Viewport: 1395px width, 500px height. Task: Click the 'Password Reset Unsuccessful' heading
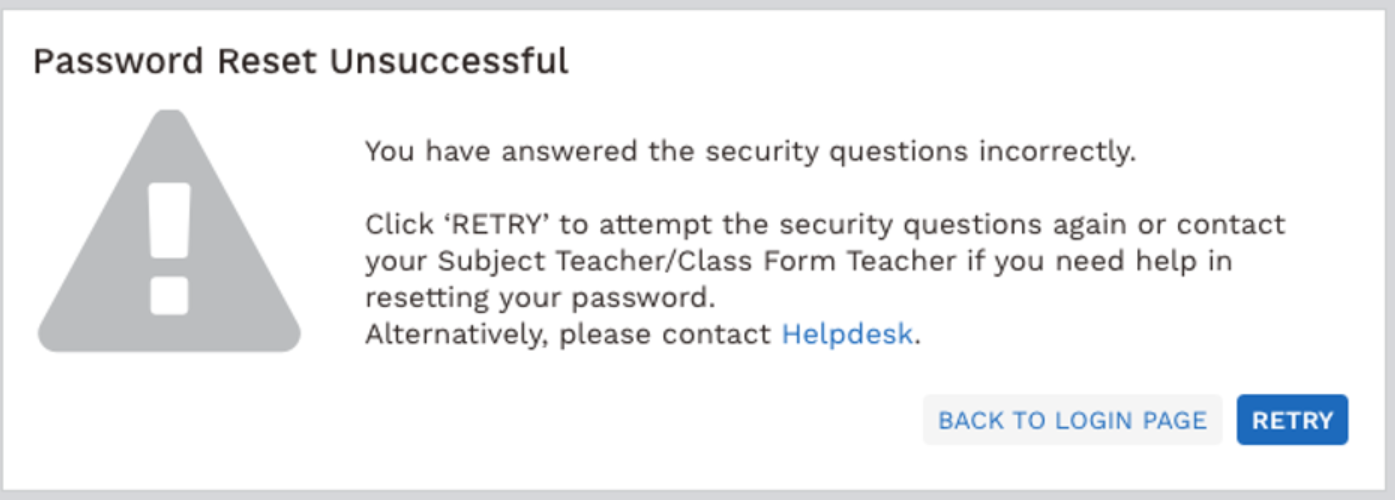click(x=300, y=62)
